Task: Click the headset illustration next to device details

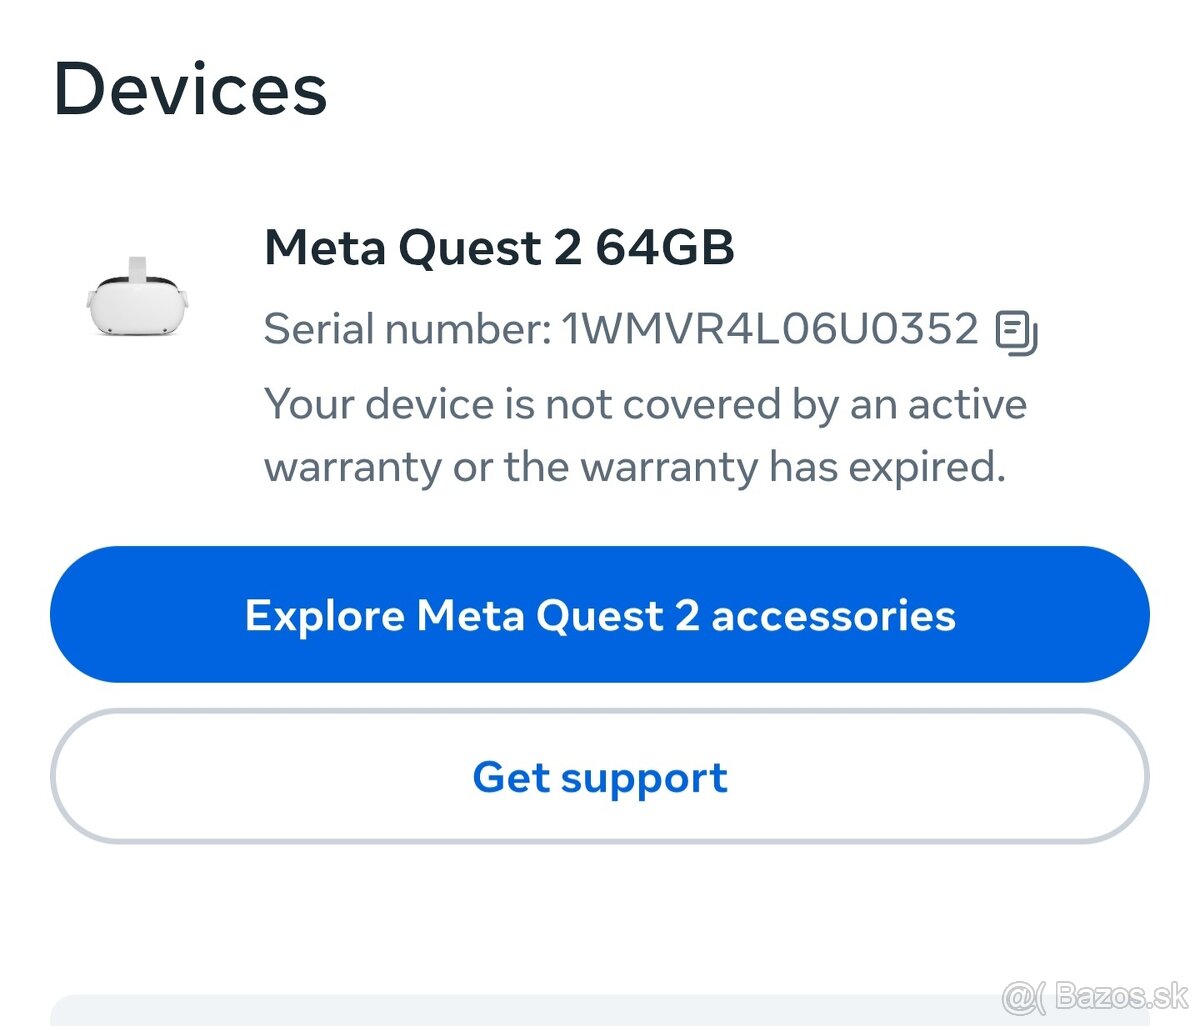Action: click(x=136, y=300)
